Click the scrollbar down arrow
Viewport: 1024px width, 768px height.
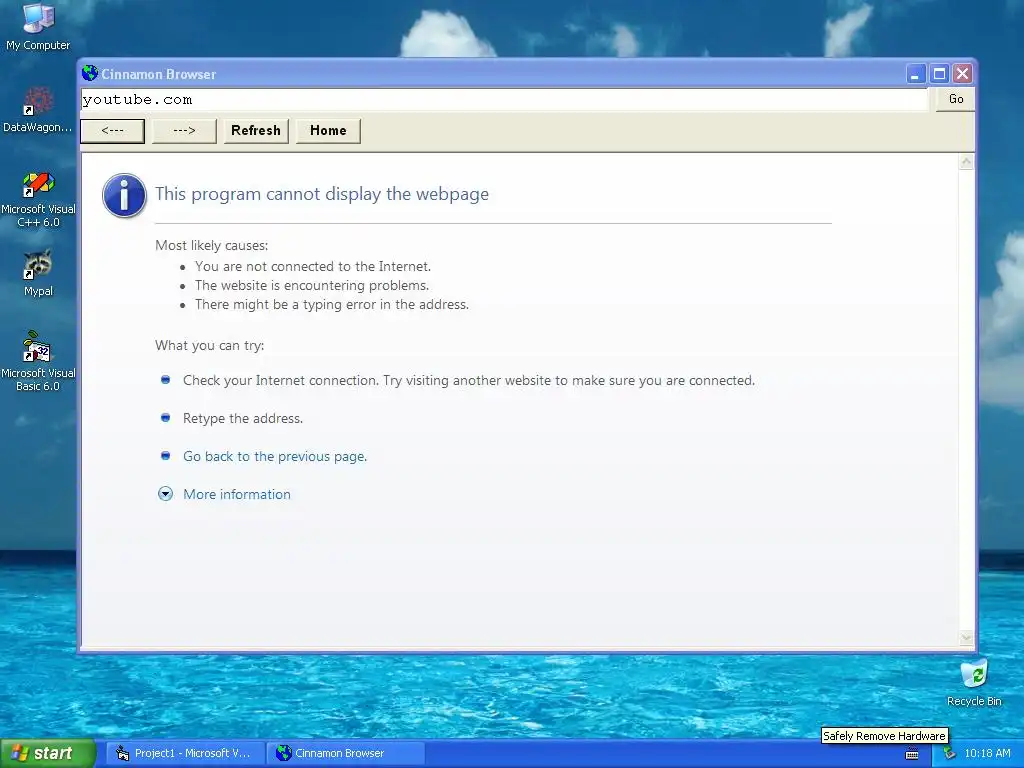967,637
